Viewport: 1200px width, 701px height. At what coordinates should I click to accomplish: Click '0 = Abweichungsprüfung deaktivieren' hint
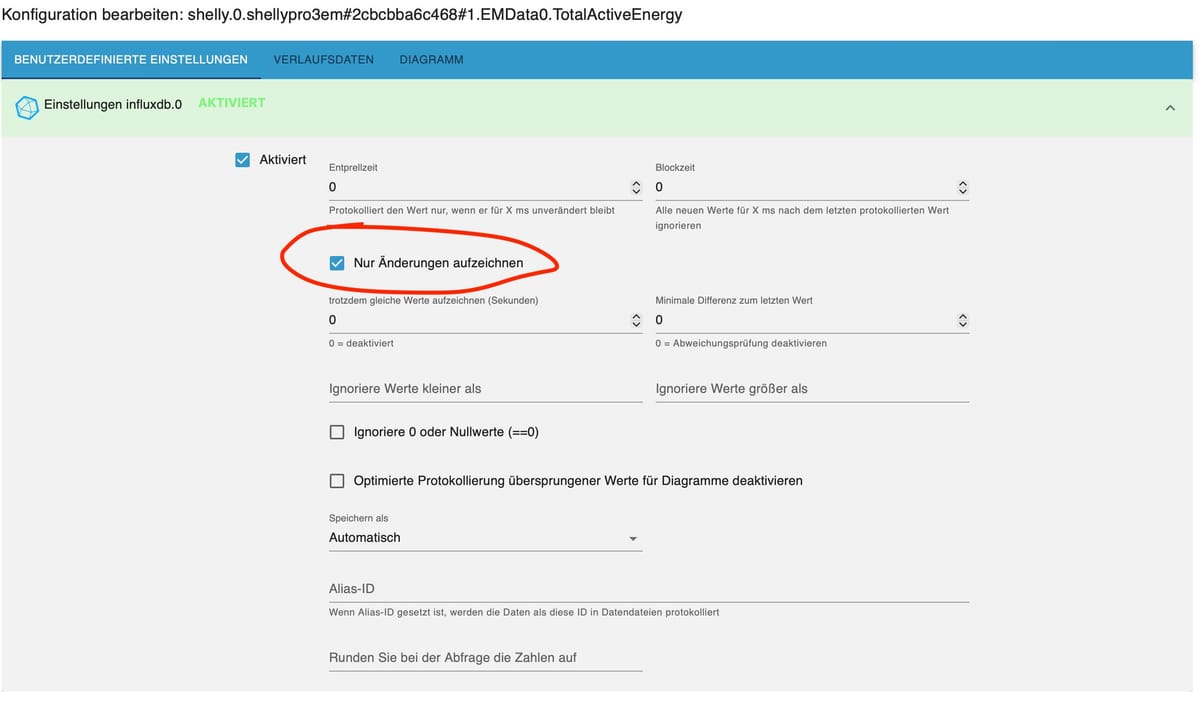pos(741,343)
